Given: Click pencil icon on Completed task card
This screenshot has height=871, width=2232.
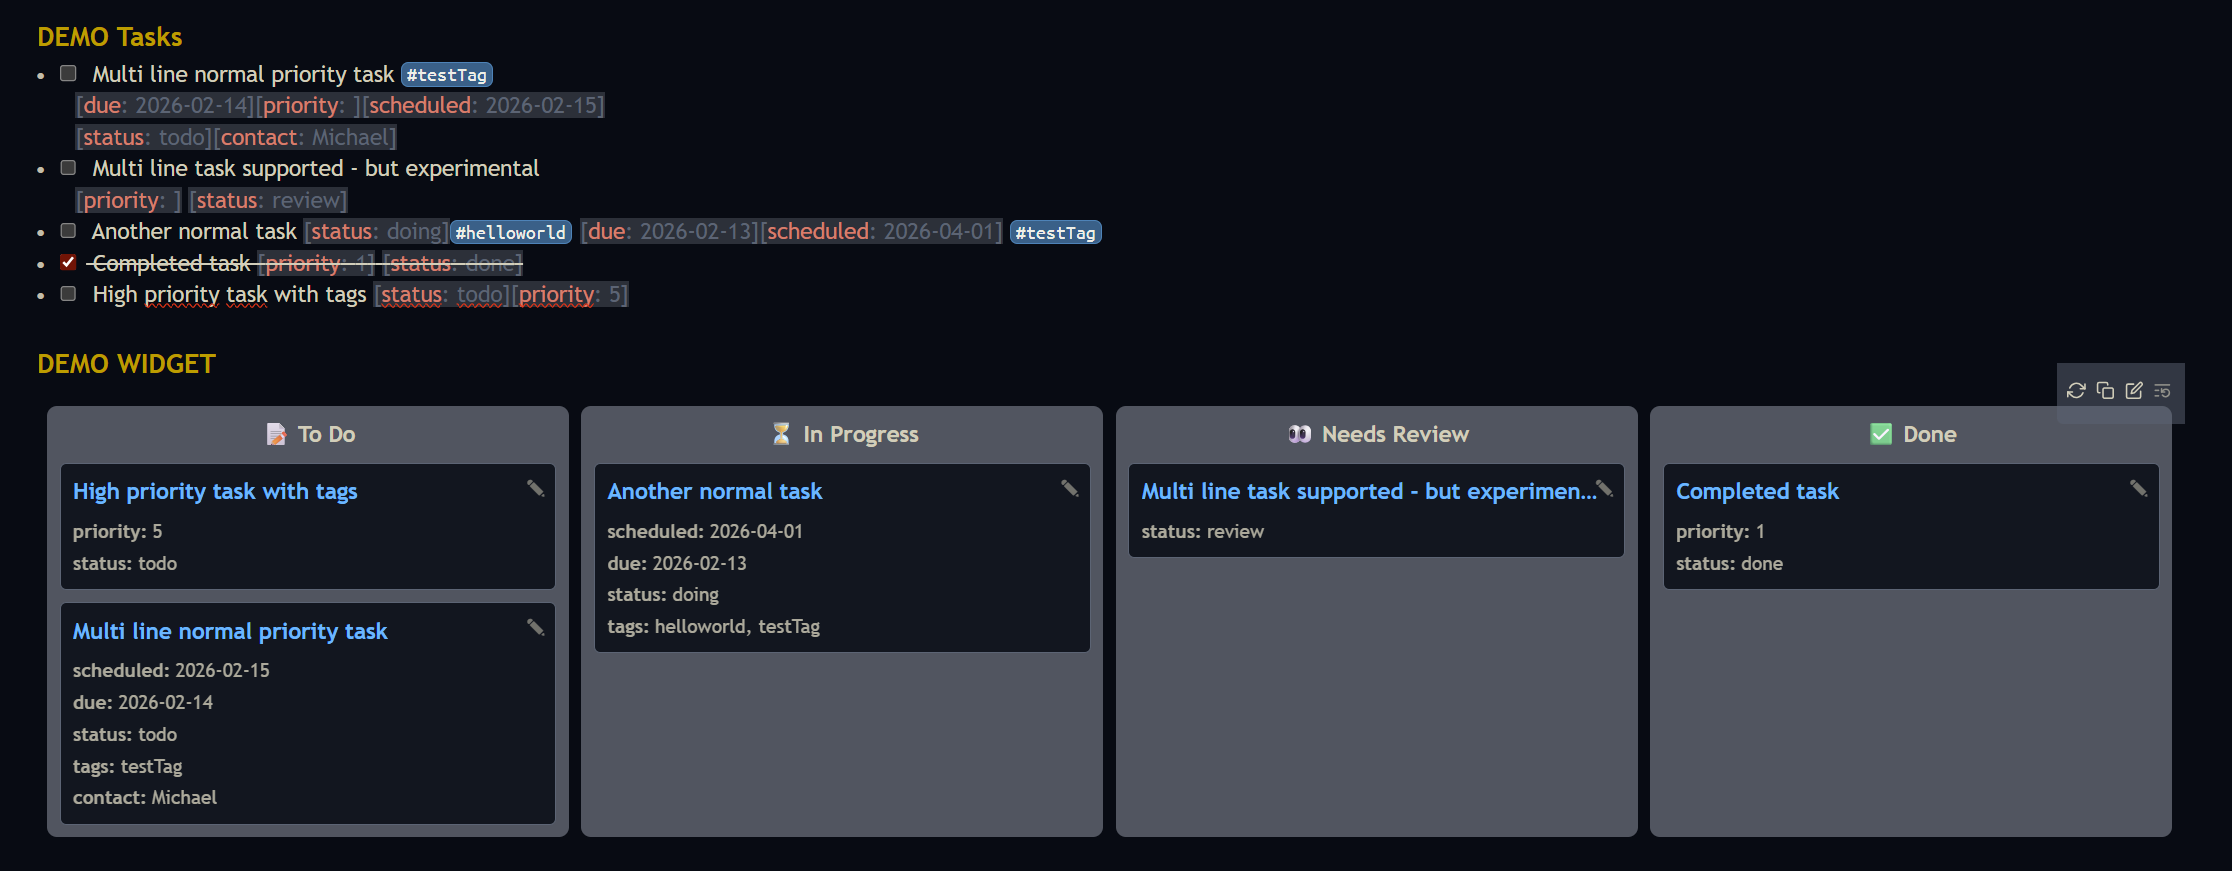Looking at the screenshot, I should (x=2138, y=488).
